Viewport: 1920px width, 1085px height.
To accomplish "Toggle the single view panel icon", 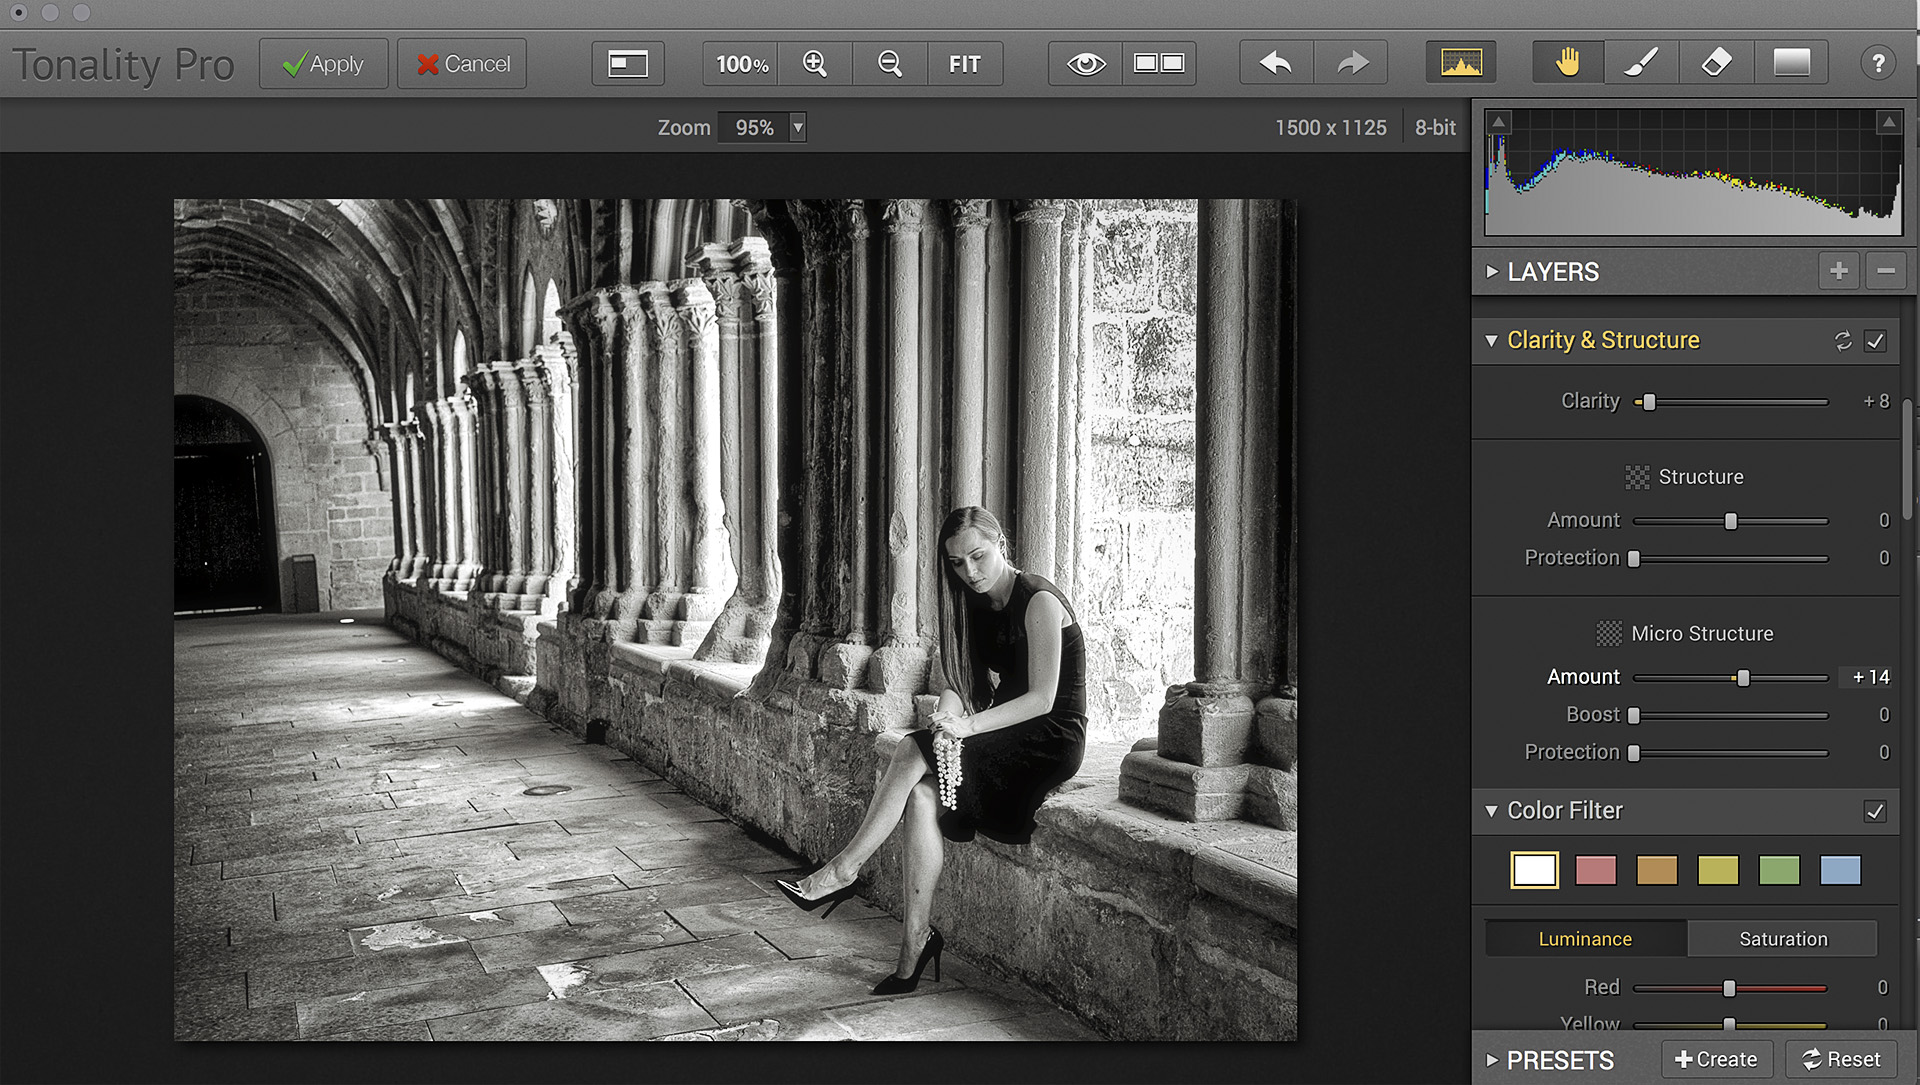I will 628,64.
